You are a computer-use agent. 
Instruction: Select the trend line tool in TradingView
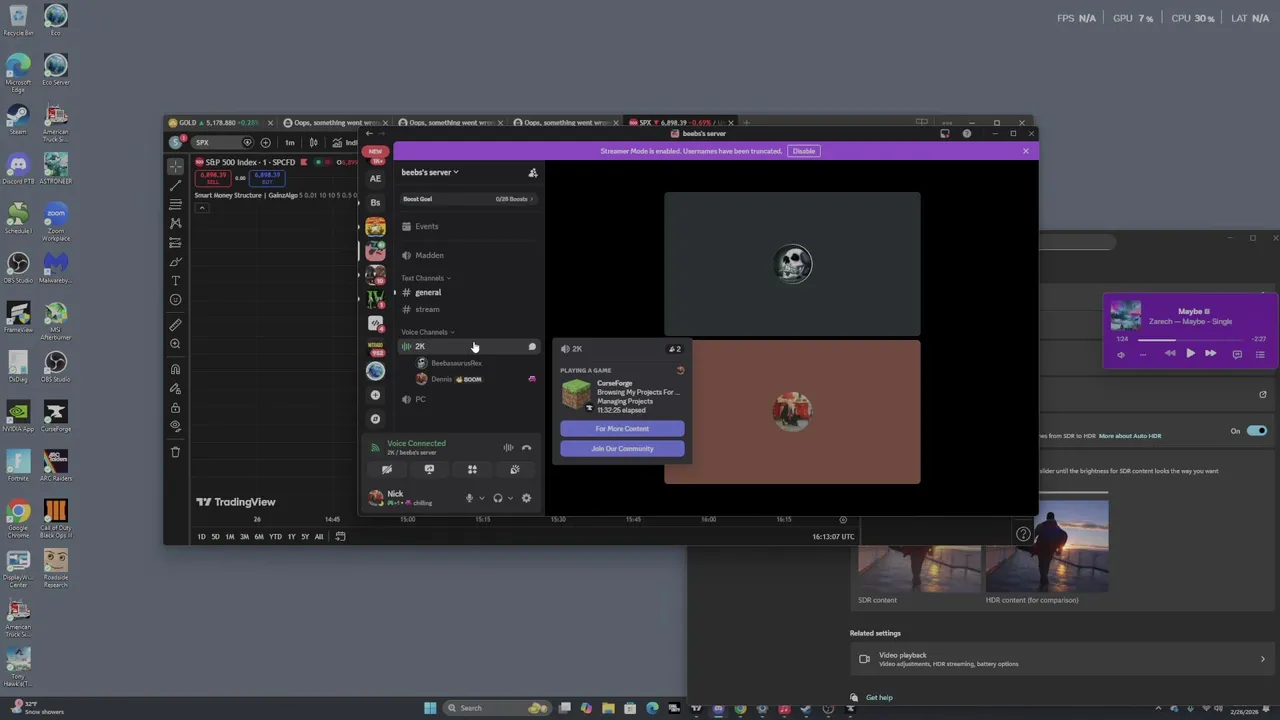[176, 185]
